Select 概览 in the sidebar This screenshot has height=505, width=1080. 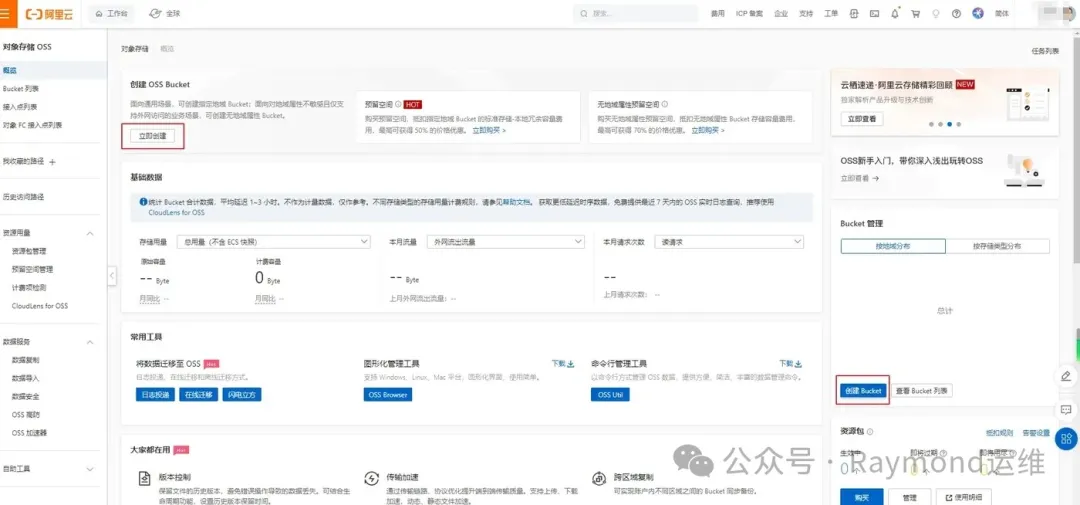(x=53, y=70)
